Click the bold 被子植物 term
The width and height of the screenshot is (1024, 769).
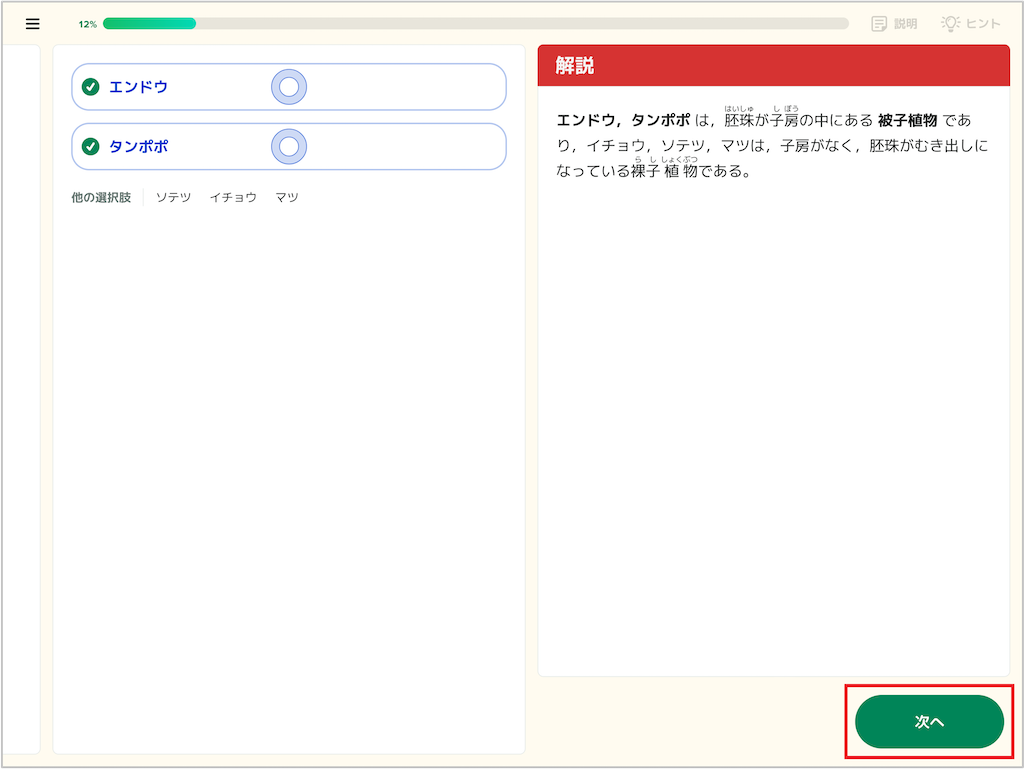click(x=908, y=120)
